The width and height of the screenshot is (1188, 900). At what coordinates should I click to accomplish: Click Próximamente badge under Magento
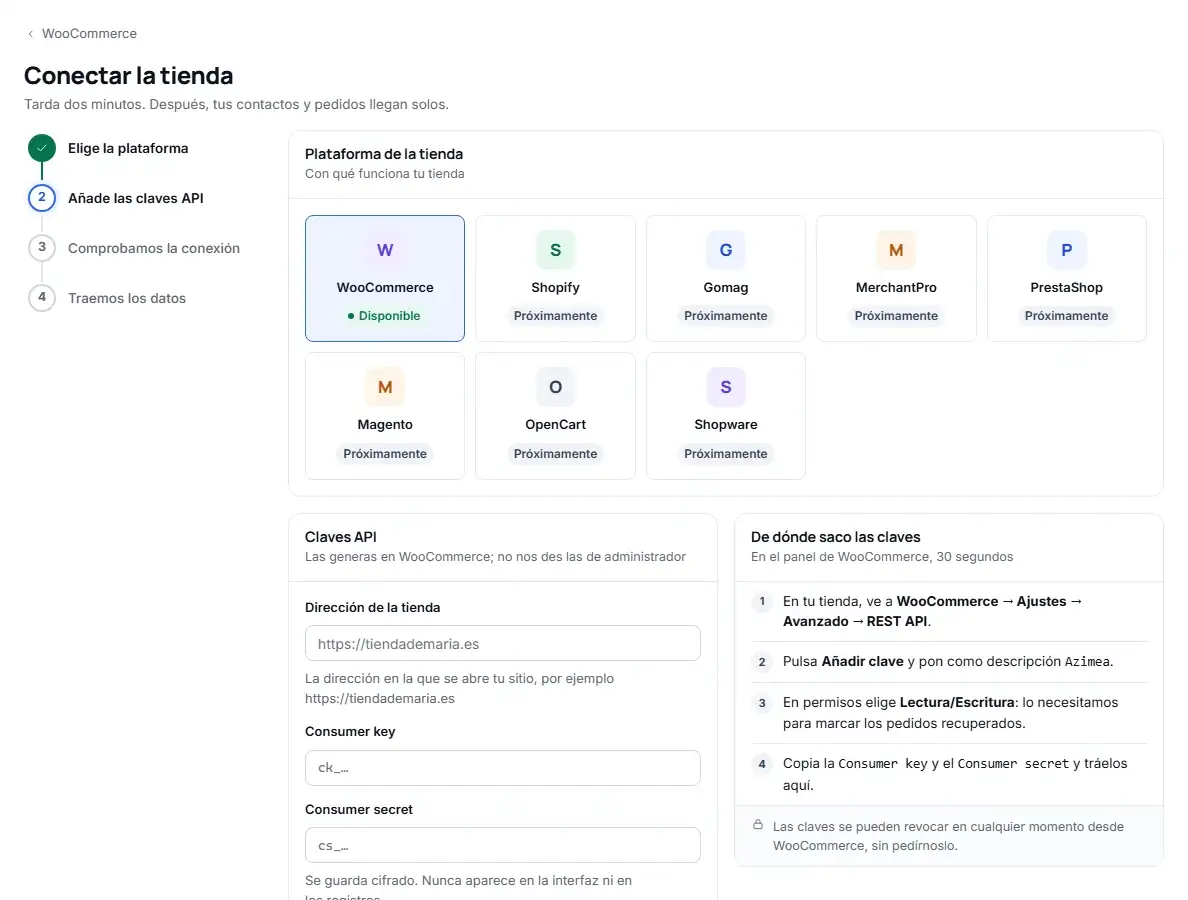(385, 454)
